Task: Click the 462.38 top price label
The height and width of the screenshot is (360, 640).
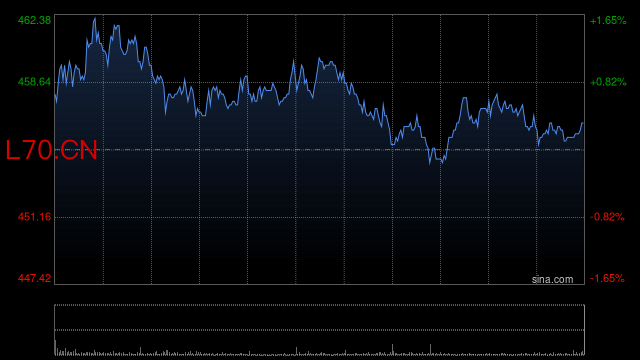Action: 34,20
